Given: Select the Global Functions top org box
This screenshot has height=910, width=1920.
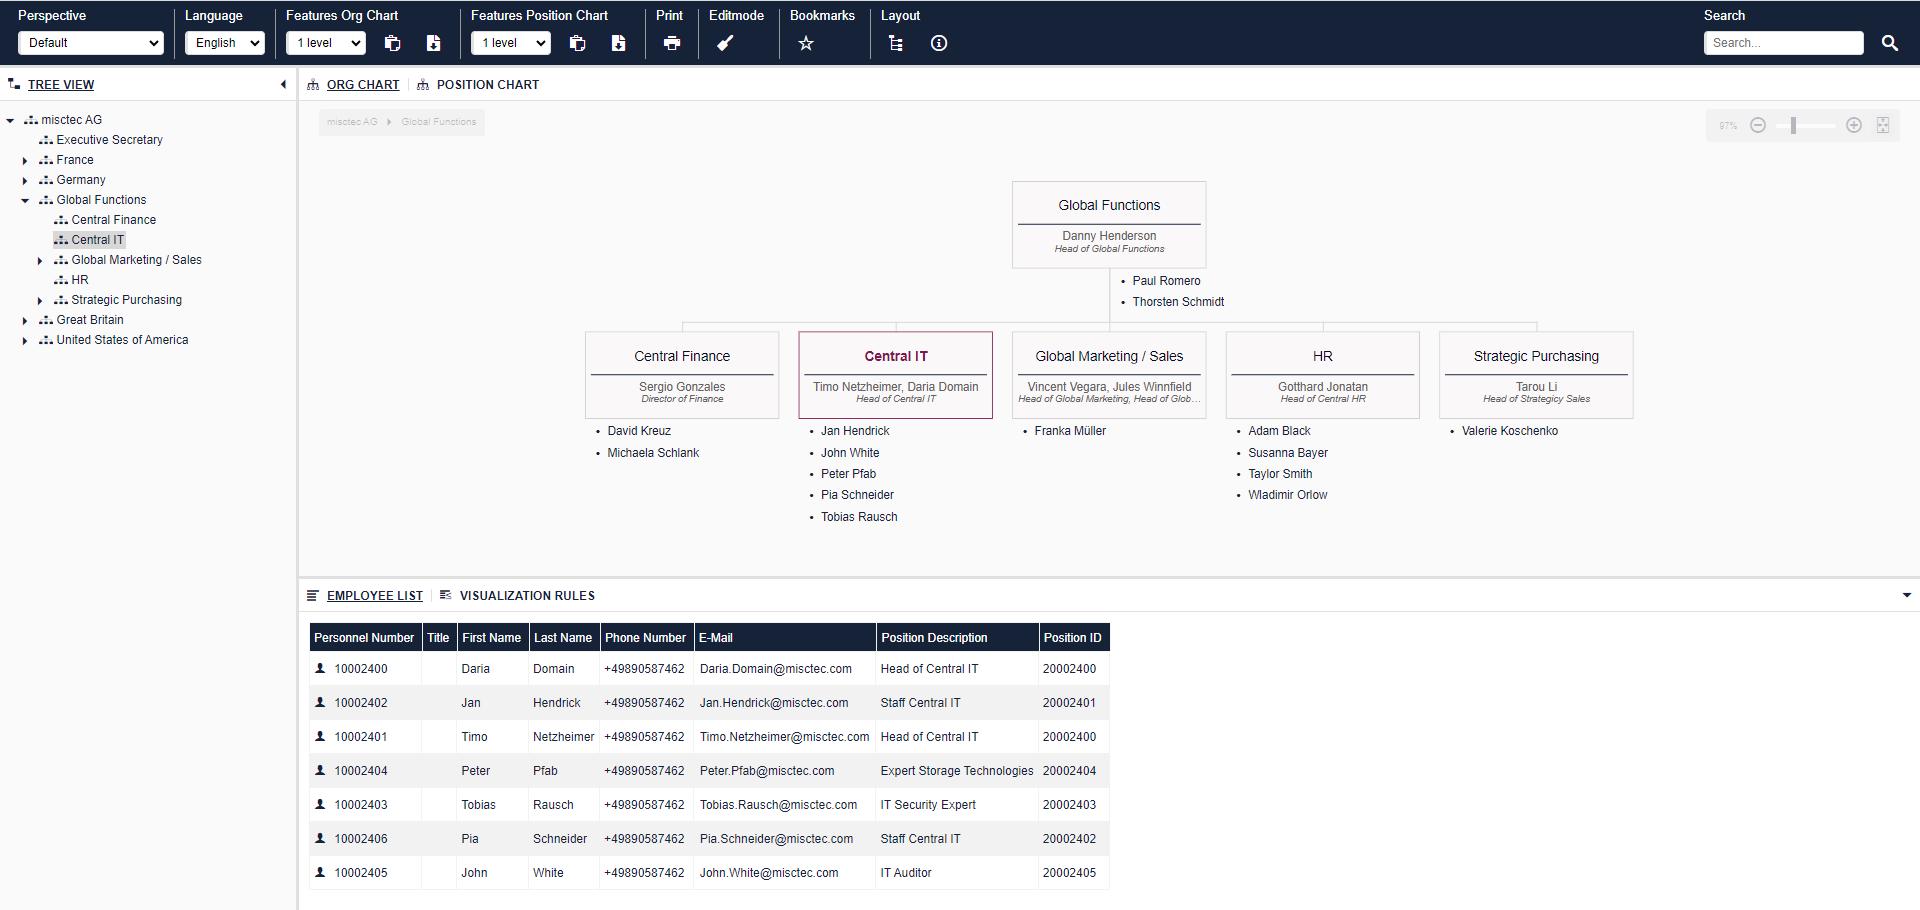Looking at the screenshot, I should tap(1109, 224).
